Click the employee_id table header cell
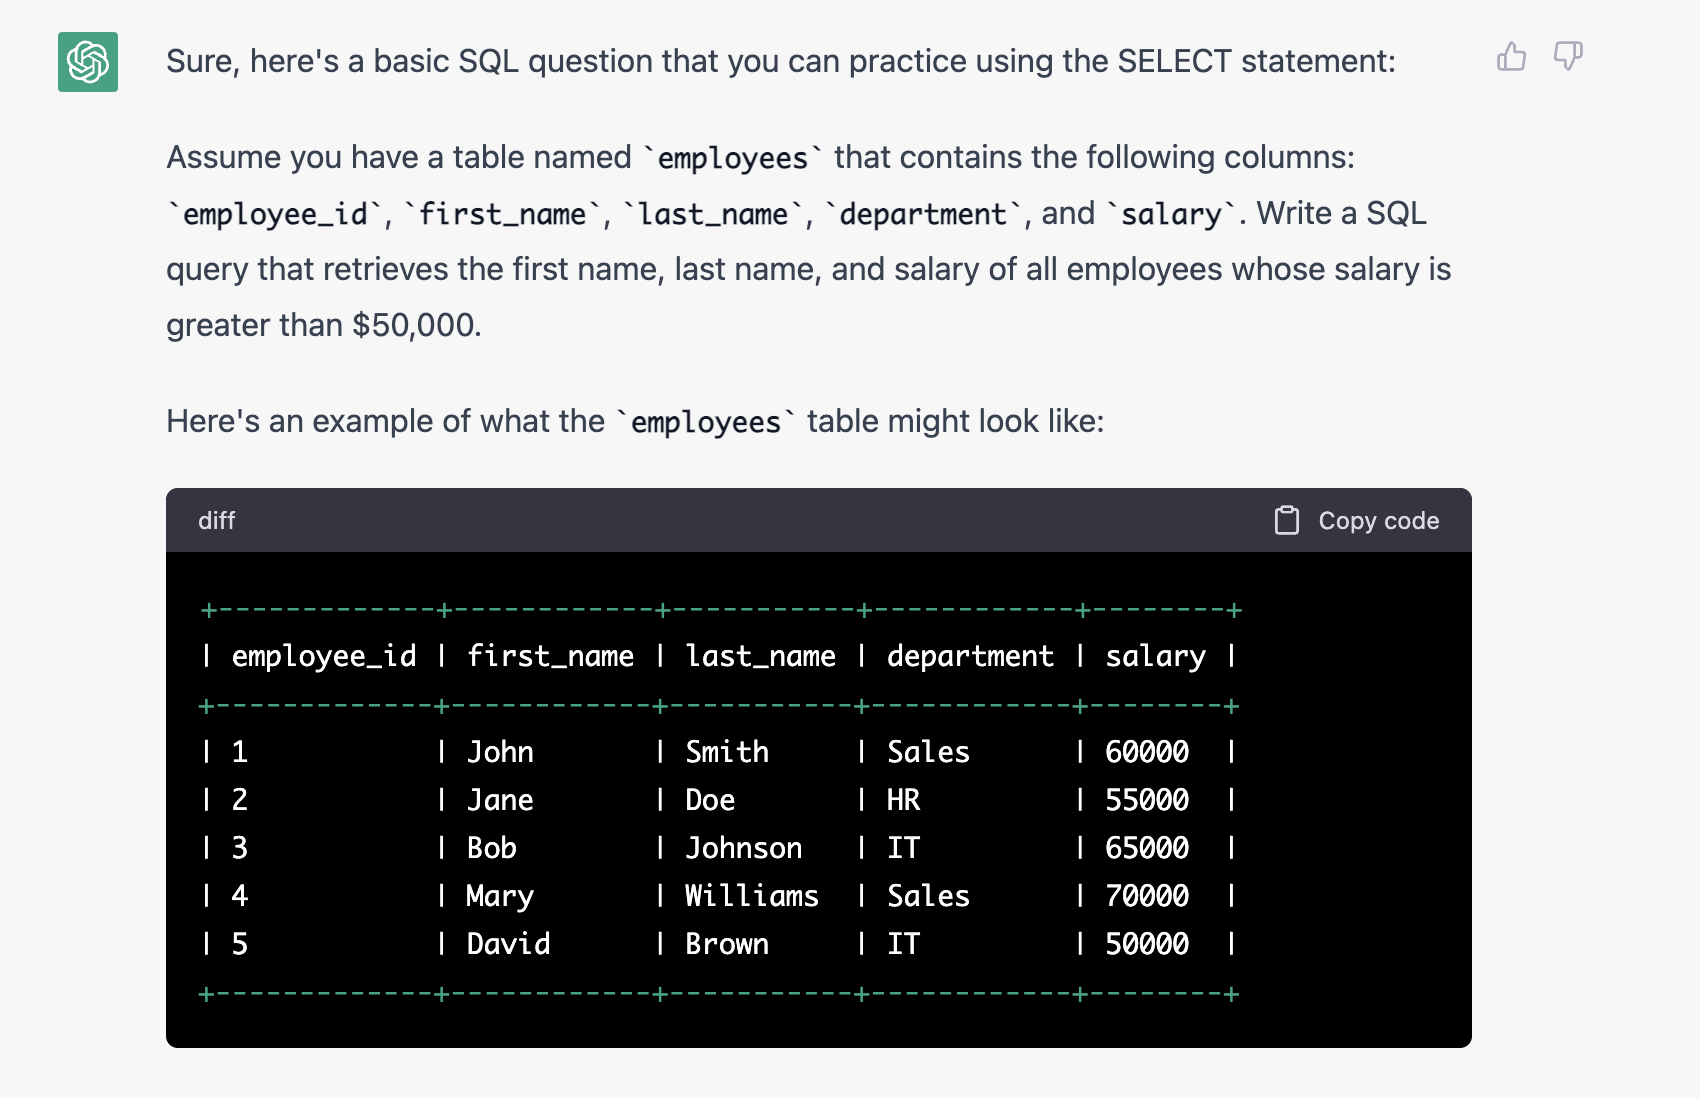 click(323, 656)
